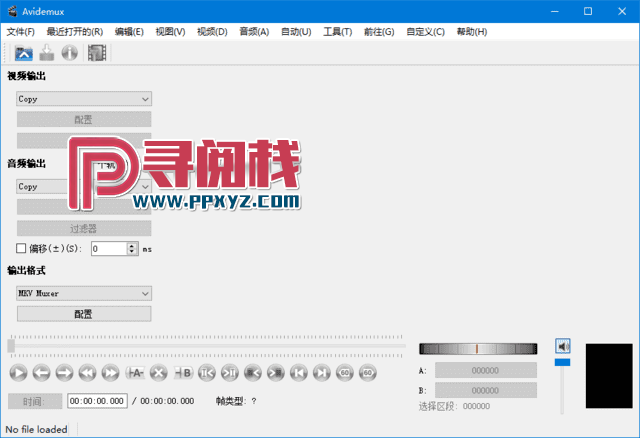Click 配置 under 输出格式
Screen dimensions: 640x438
84,314
